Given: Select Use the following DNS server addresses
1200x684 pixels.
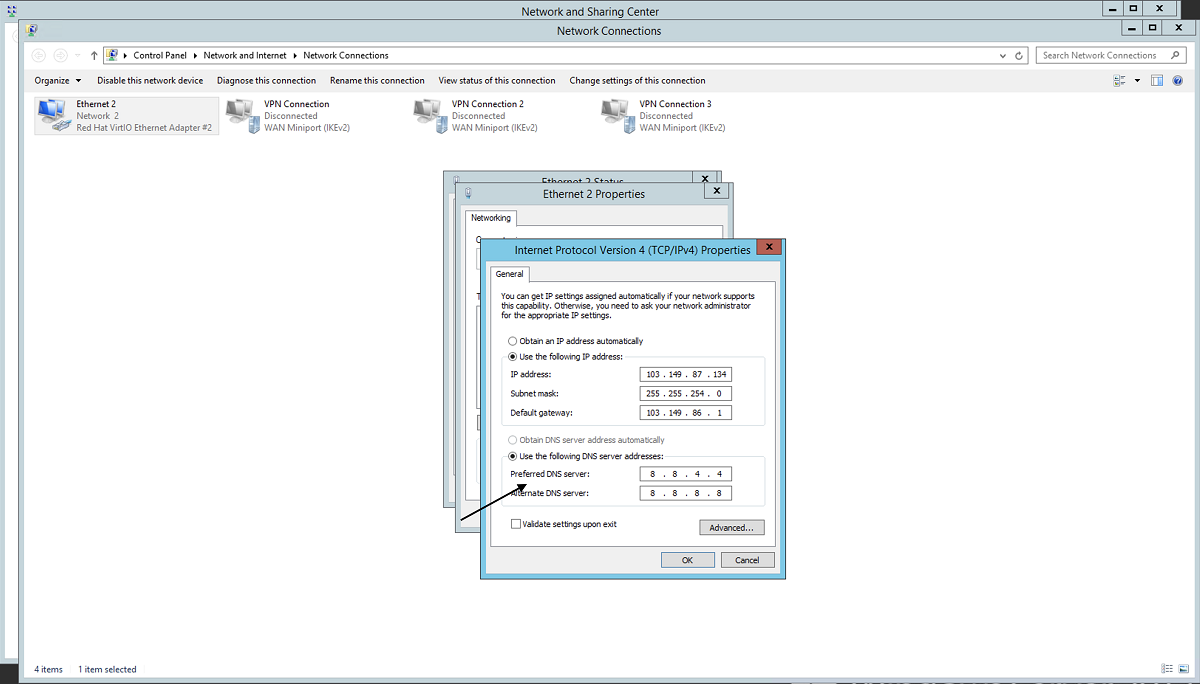Looking at the screenshot, I should pos(513,456).
